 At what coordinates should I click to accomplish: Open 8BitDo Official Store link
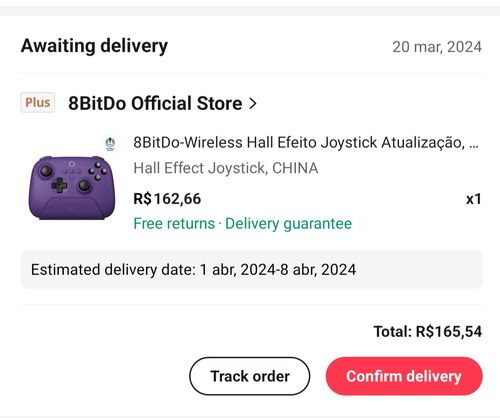coord(155,103)
